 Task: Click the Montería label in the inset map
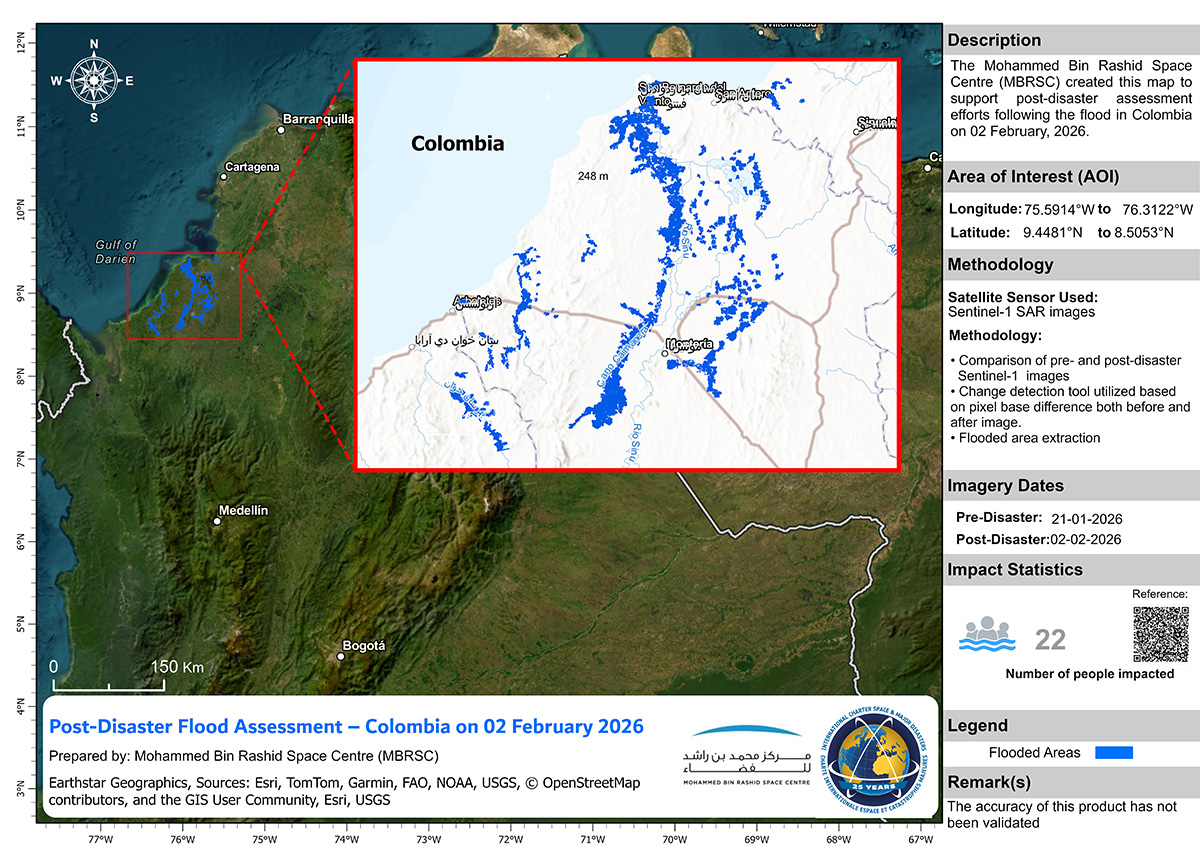click(x=691, y=344)
